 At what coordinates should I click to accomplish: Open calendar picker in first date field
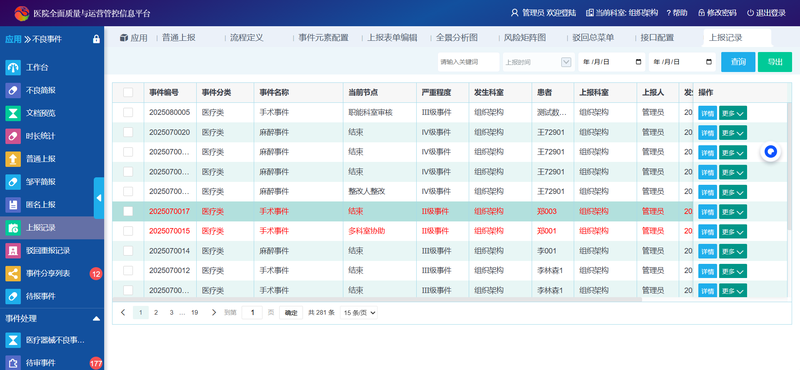click(x=638, y=62)
